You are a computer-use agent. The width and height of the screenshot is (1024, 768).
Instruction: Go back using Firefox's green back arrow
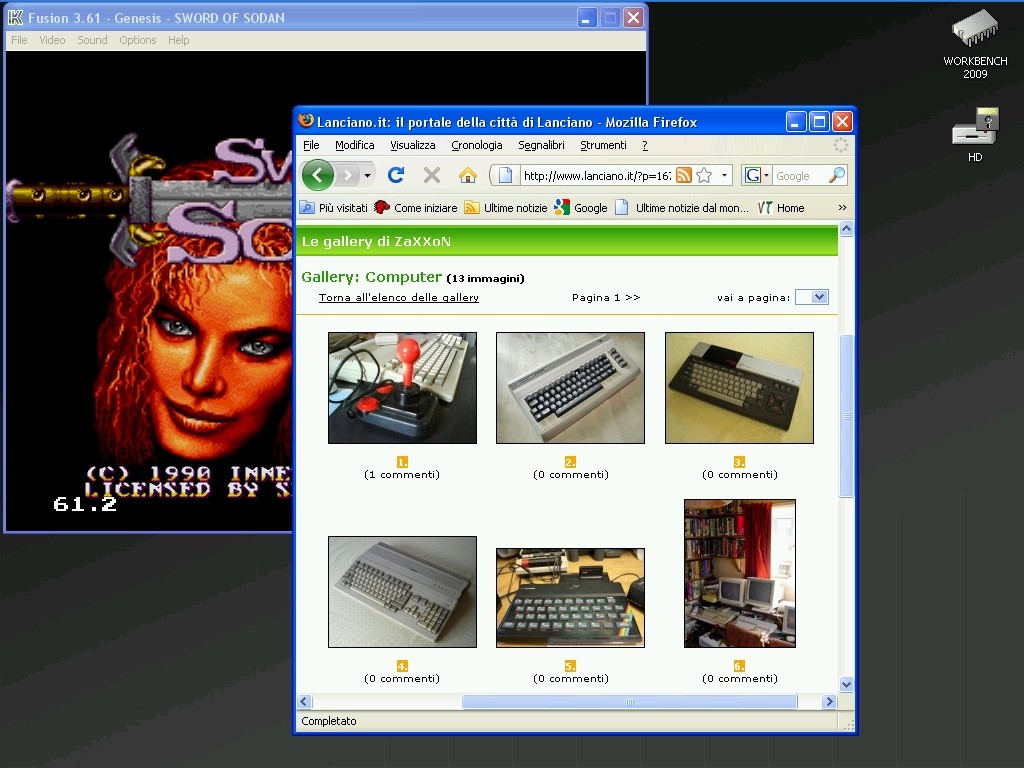point(317,175)
